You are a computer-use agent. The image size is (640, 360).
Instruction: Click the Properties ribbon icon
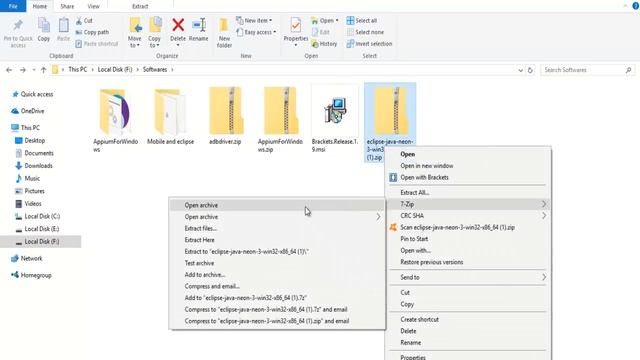click(x=296, y=25)
